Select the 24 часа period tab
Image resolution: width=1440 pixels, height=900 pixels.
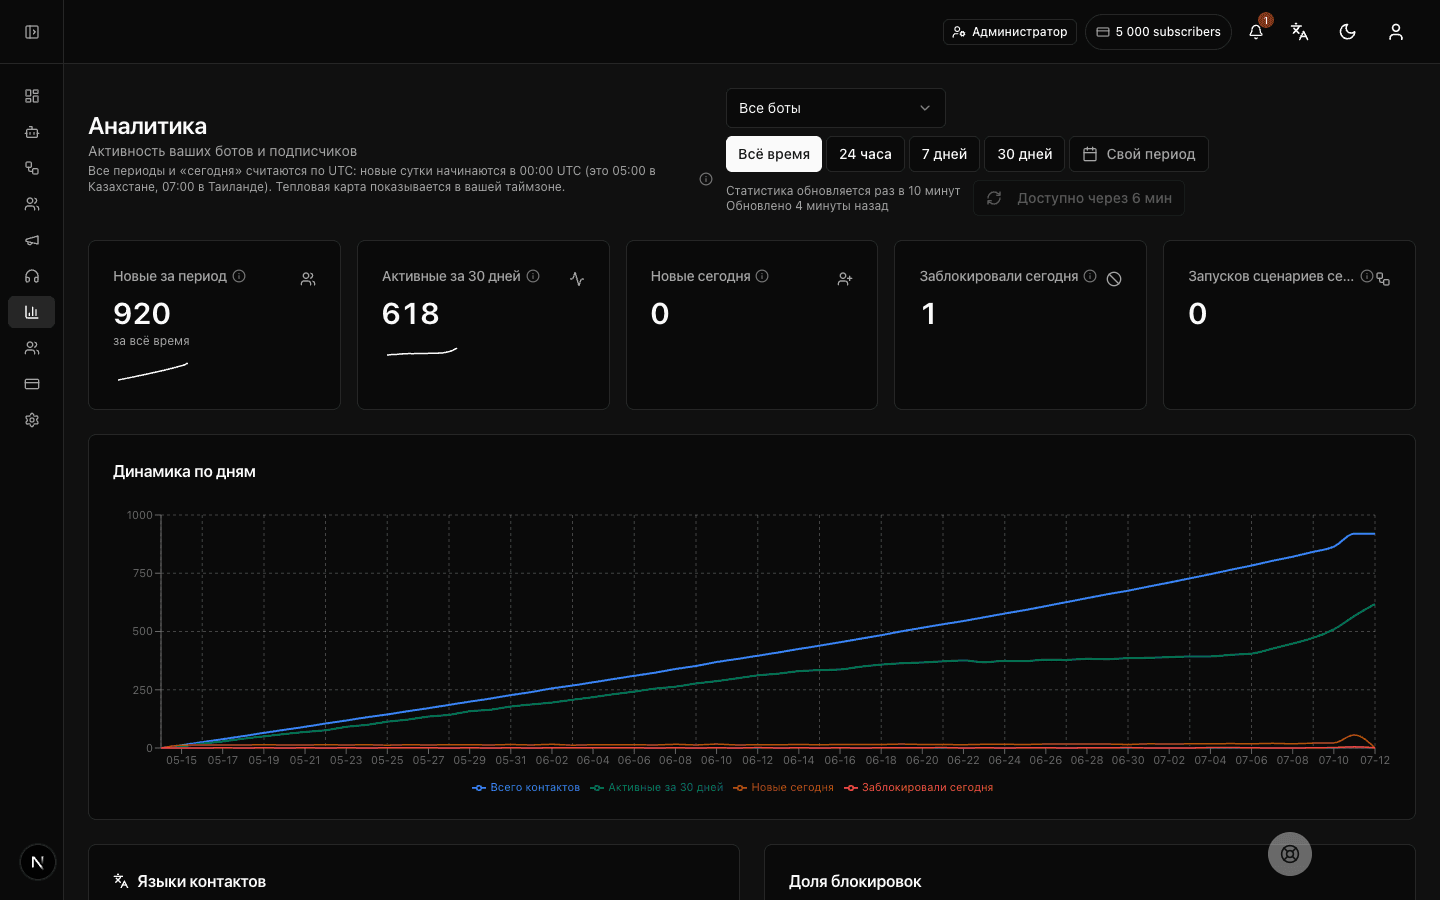(865, 154)
